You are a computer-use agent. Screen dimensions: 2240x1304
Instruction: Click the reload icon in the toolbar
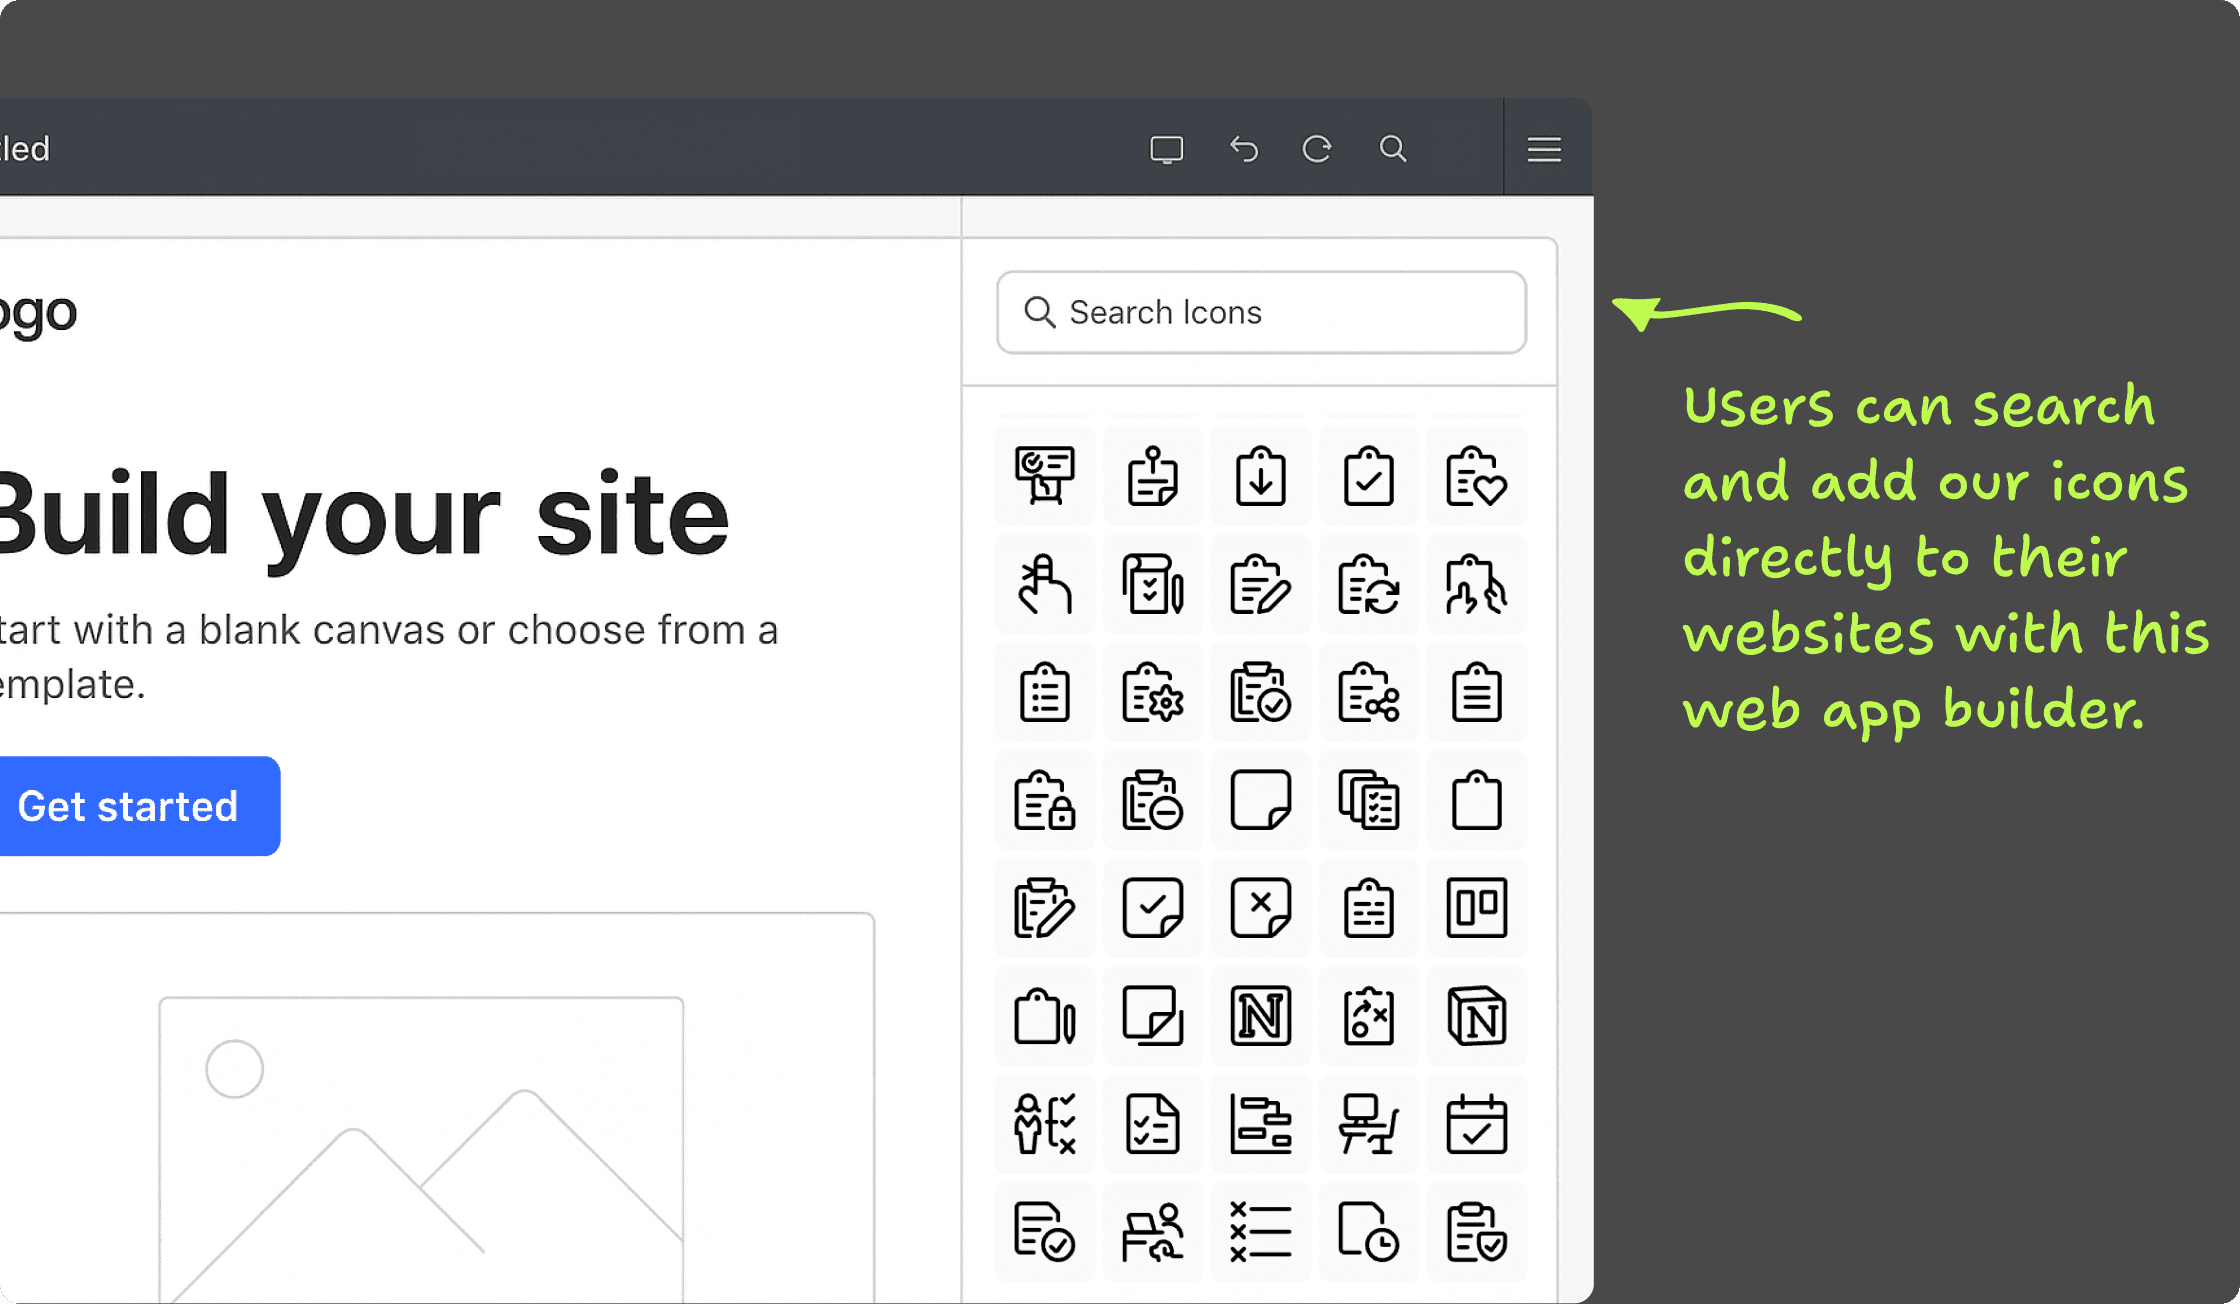click(1317, 148)
